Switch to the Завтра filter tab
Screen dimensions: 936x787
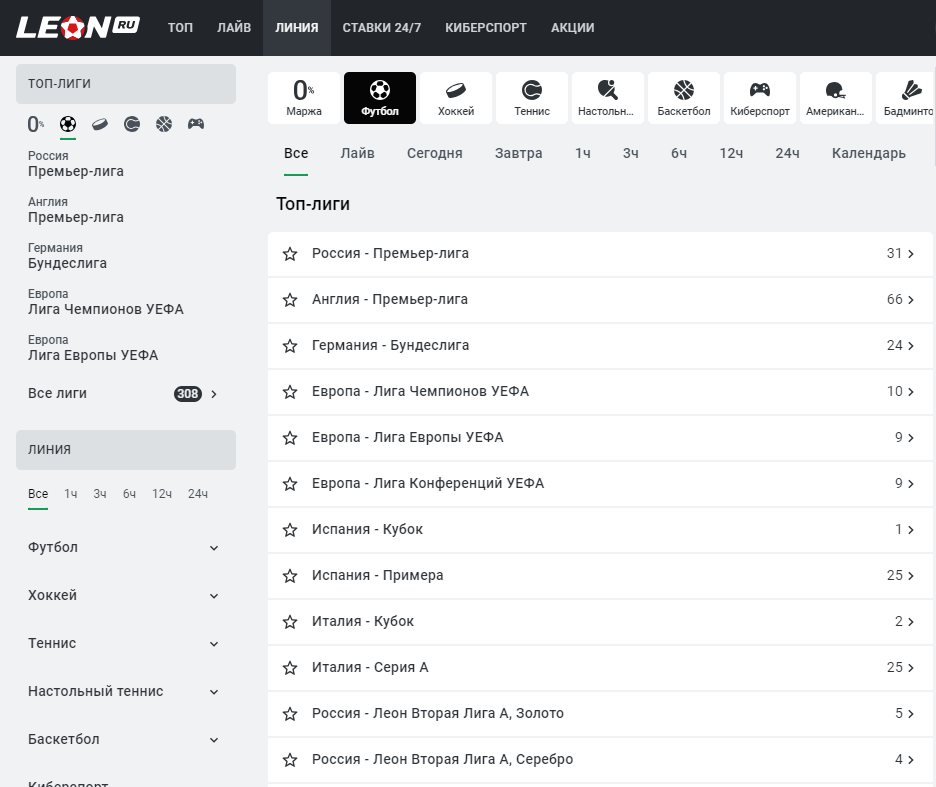(x=519, y=153)
